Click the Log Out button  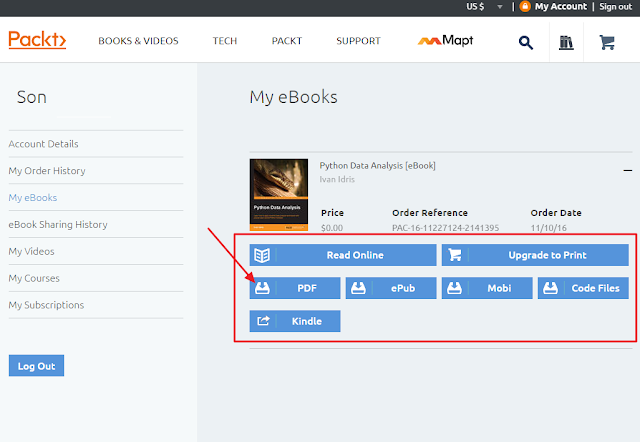point(36,366)
